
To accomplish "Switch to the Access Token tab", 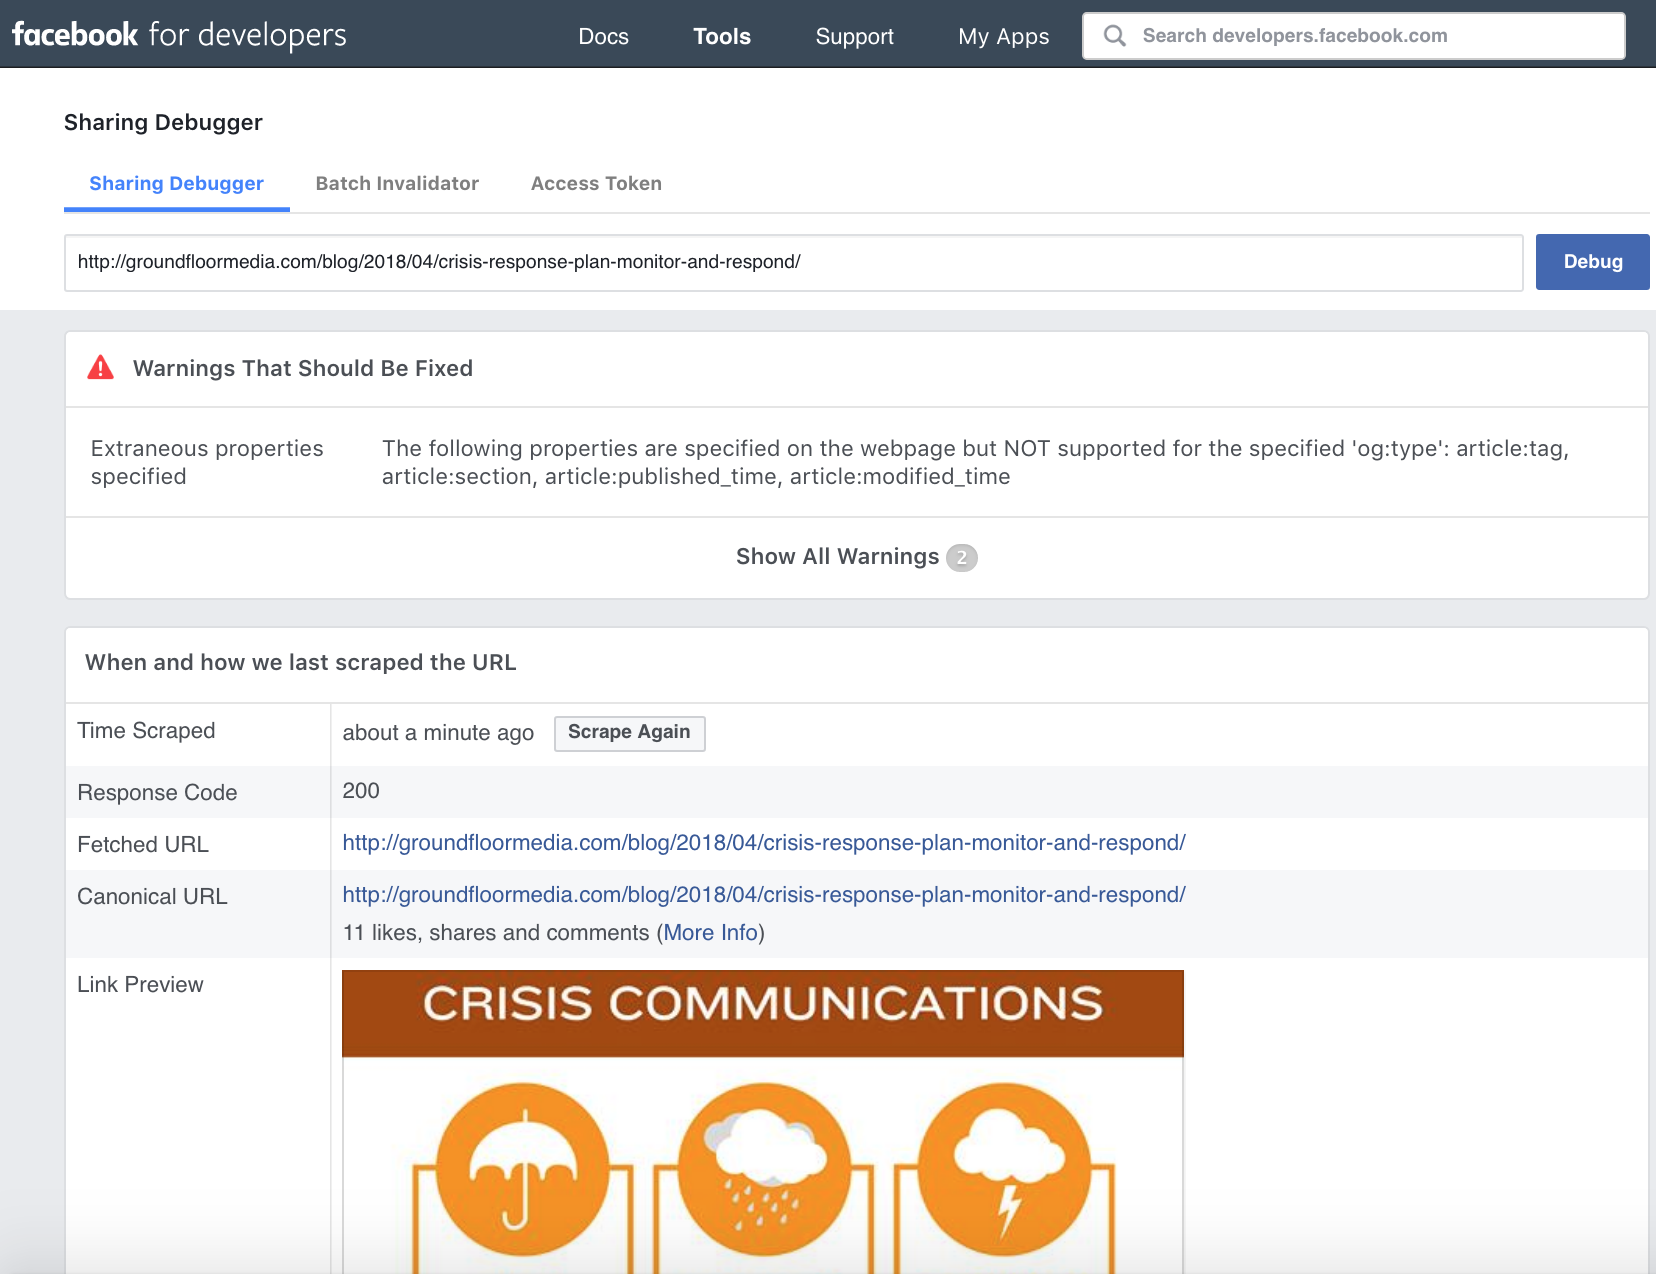I will tap(596, 183).
